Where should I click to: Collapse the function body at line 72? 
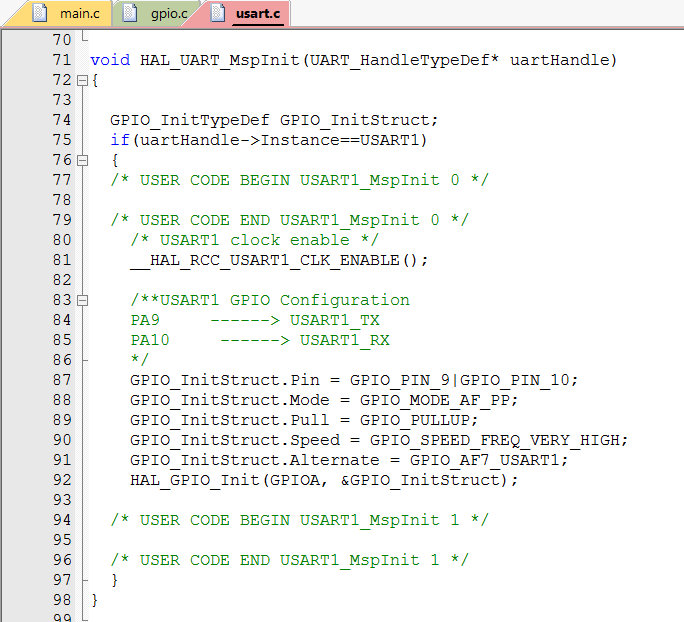[82, 81]
